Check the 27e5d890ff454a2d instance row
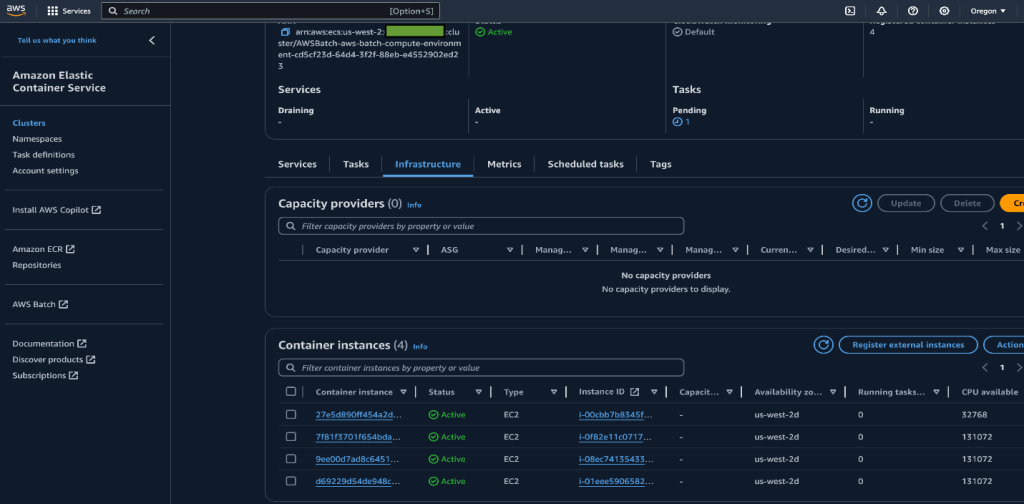The image size is (1024, 504). click(291, 415)
